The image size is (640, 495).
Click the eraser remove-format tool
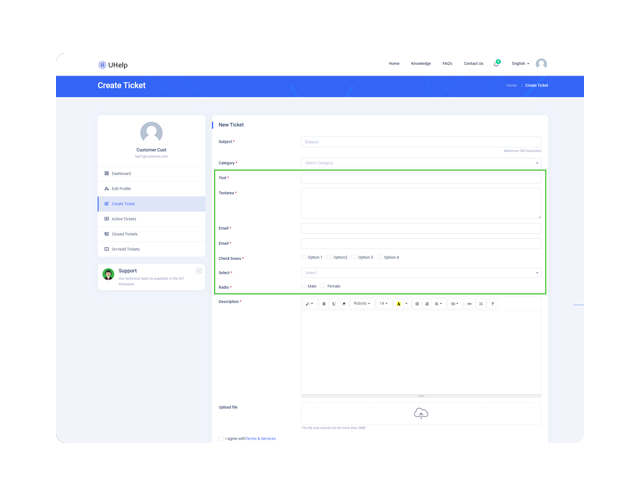[344, 304]
